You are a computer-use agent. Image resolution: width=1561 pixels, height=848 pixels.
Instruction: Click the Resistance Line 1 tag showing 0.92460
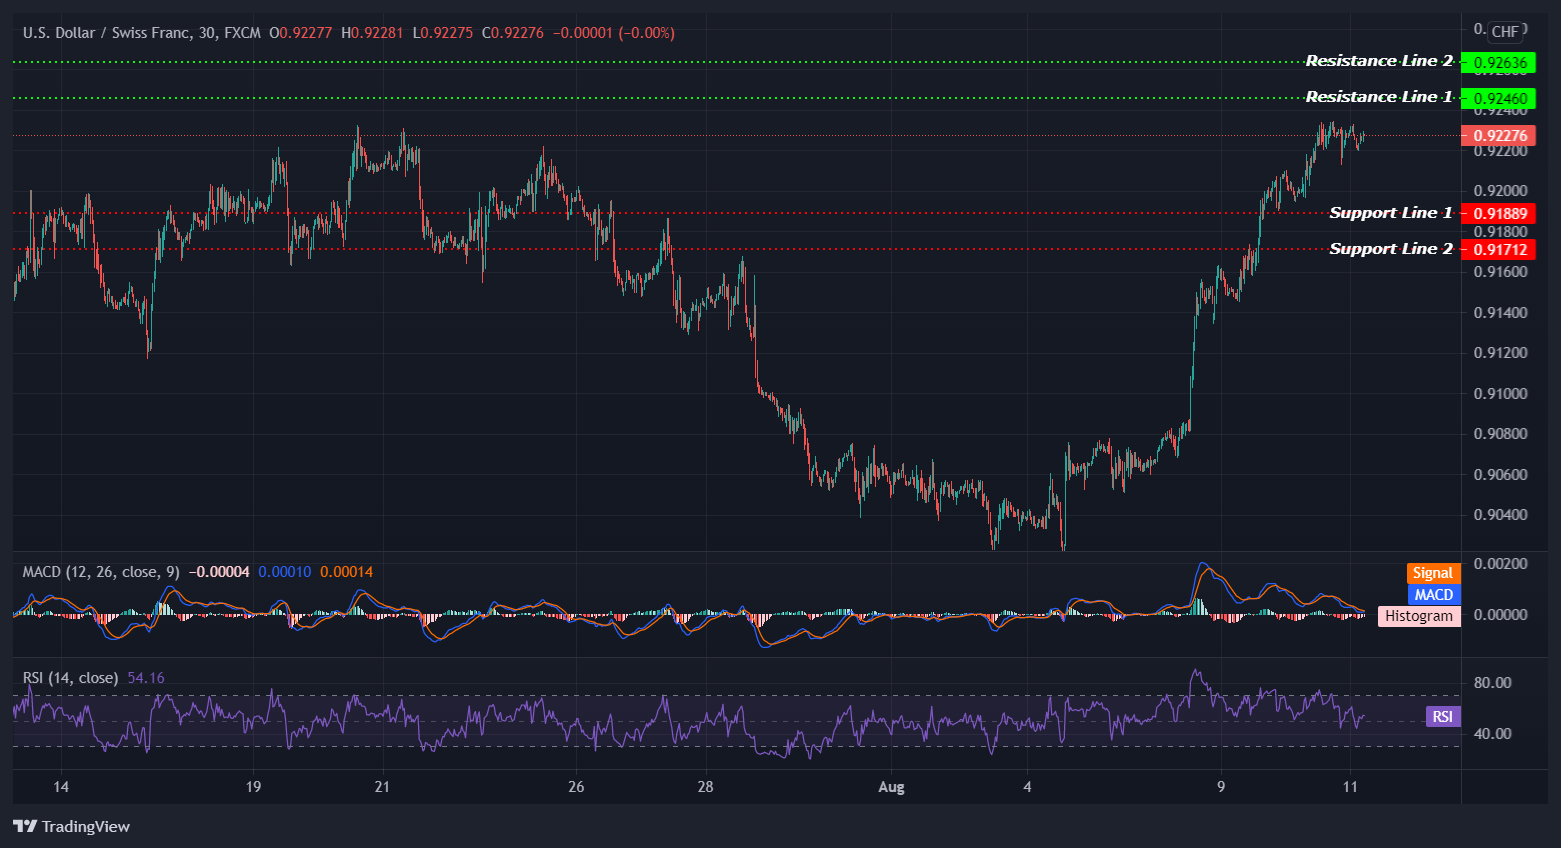(1502, 98)
